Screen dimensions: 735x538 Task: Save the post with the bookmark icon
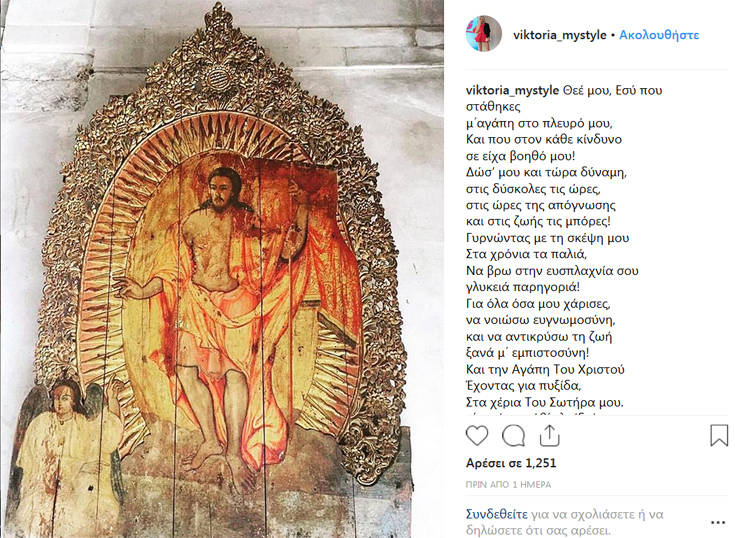coord(719,435)
